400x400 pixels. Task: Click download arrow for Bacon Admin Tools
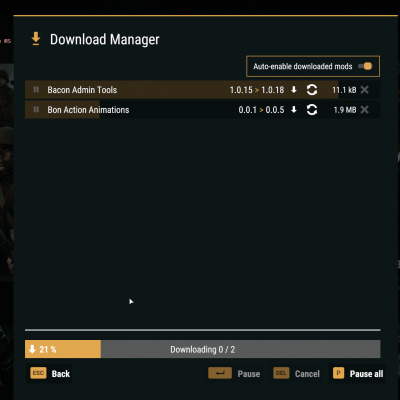(294, 90)
